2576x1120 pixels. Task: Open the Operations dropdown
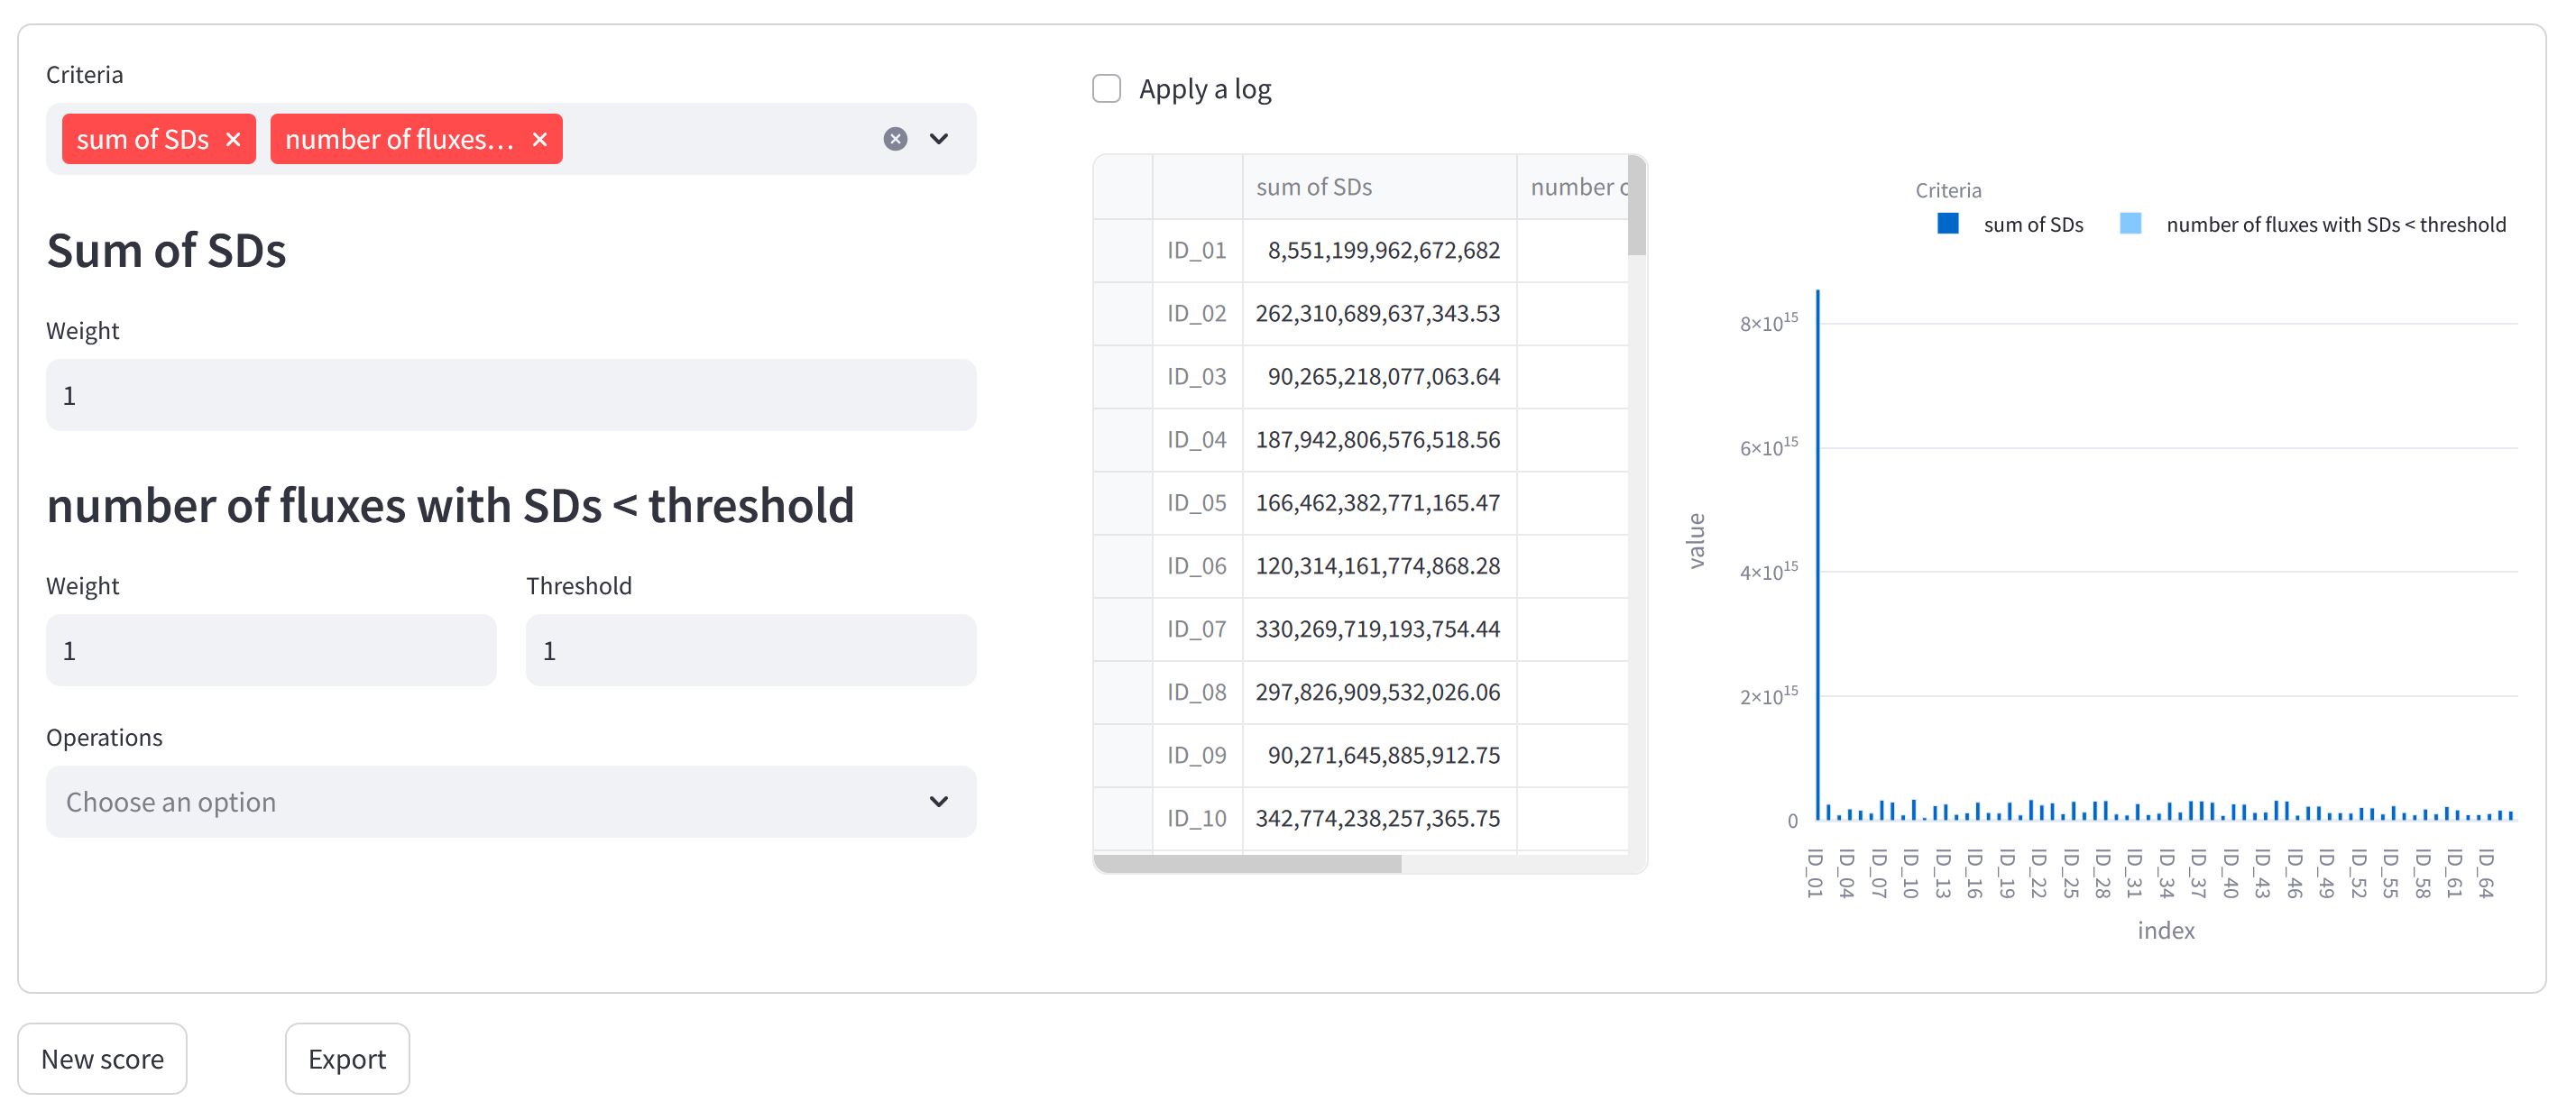511,802
